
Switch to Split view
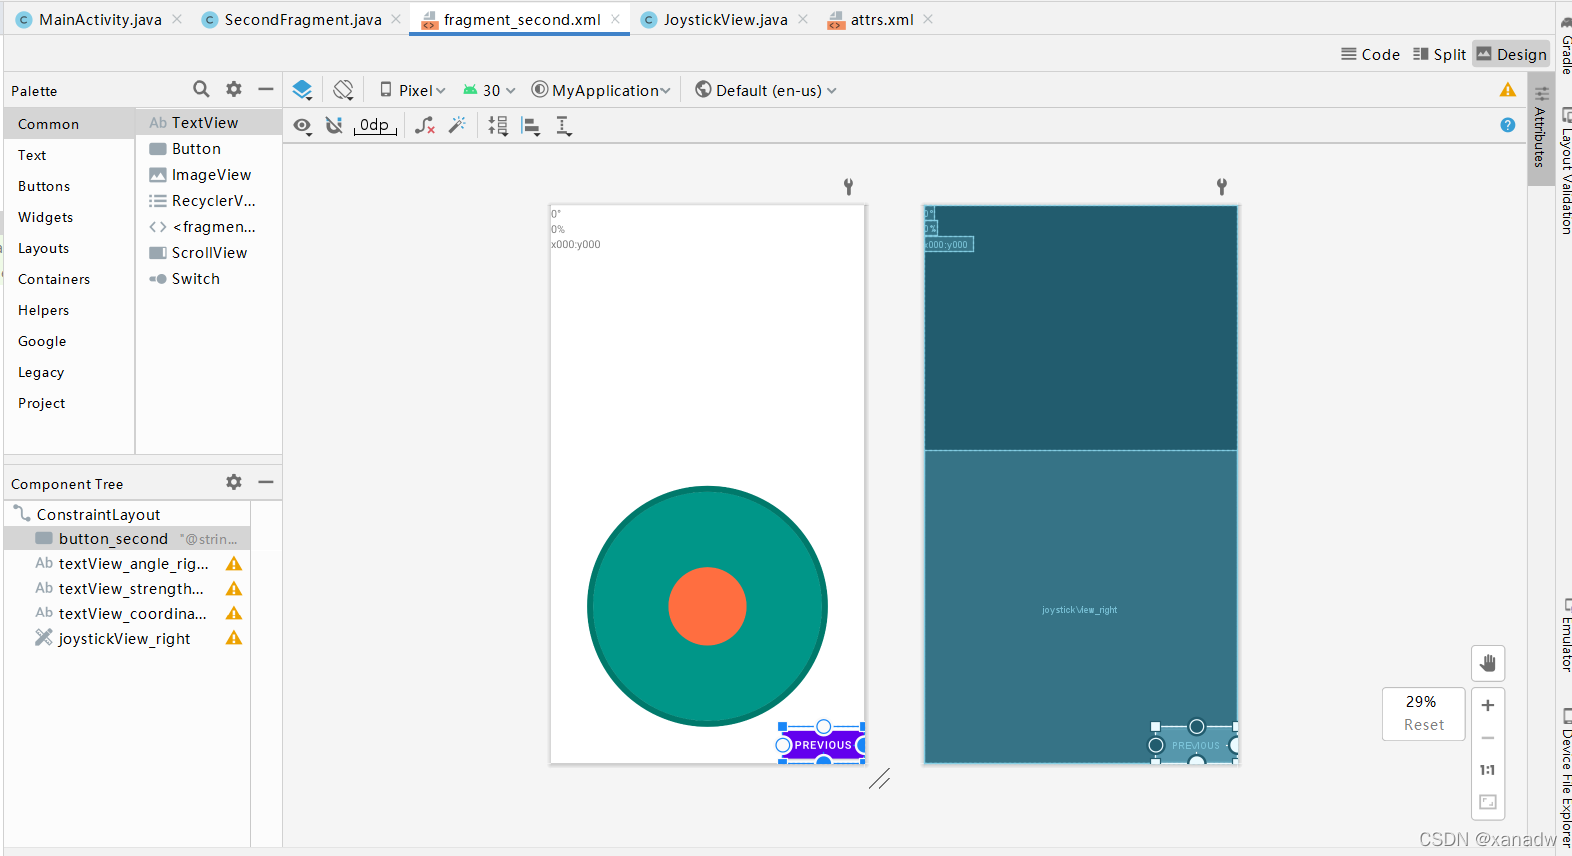pos(1439,54)
